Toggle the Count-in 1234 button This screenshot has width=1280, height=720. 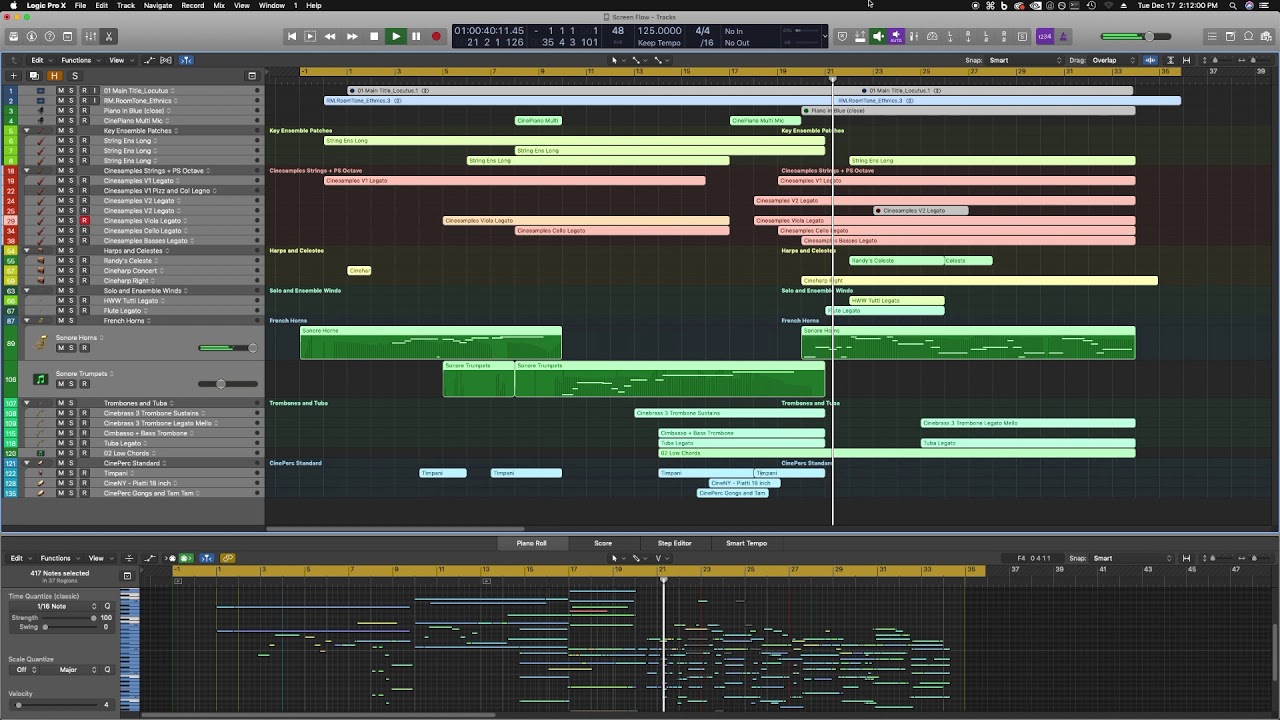1044,36
